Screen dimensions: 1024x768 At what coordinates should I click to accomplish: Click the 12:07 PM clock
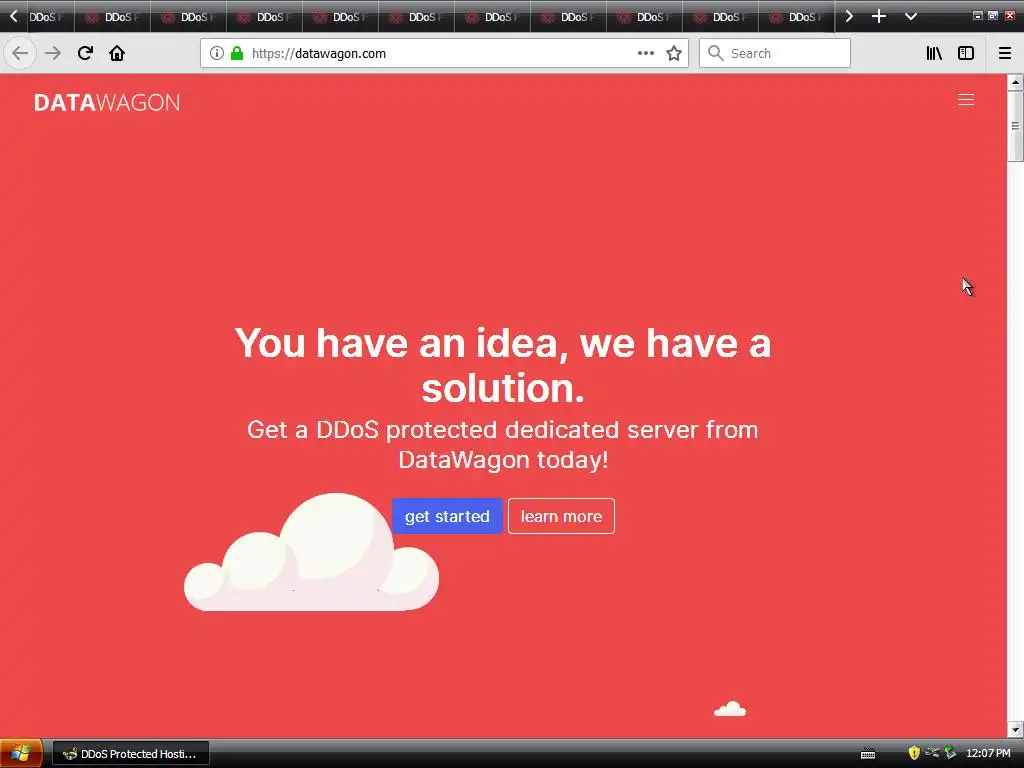tap(988, 754)
